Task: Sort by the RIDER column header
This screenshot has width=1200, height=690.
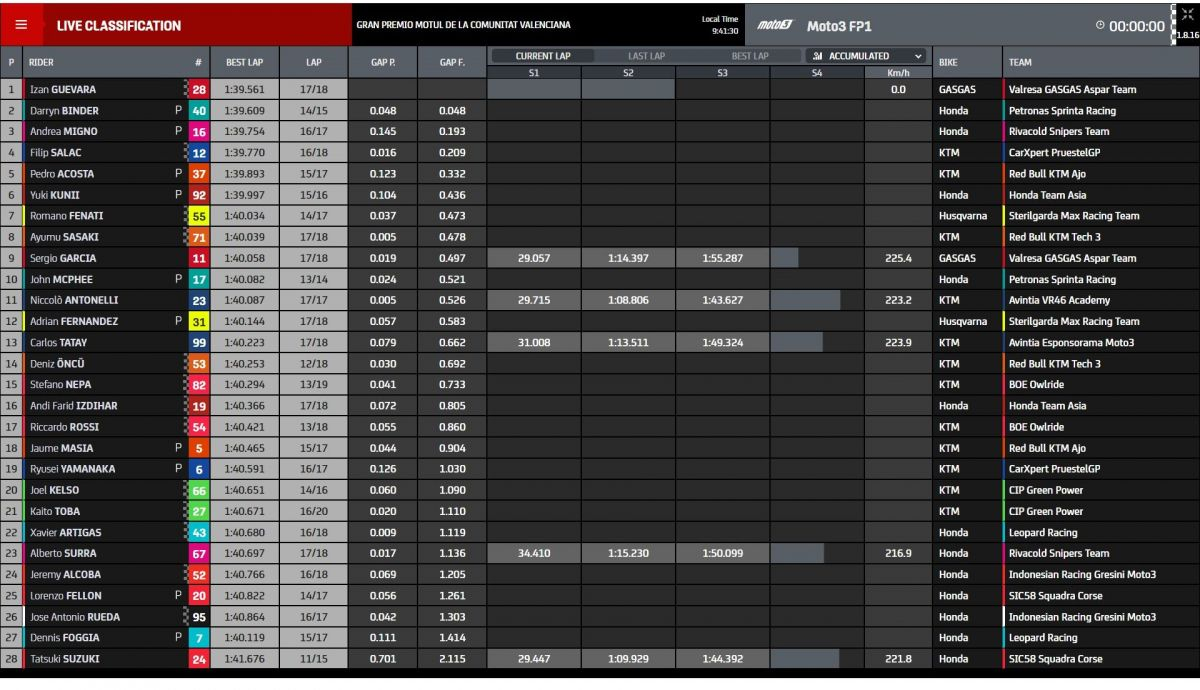Action: click(x=42, y=62)
